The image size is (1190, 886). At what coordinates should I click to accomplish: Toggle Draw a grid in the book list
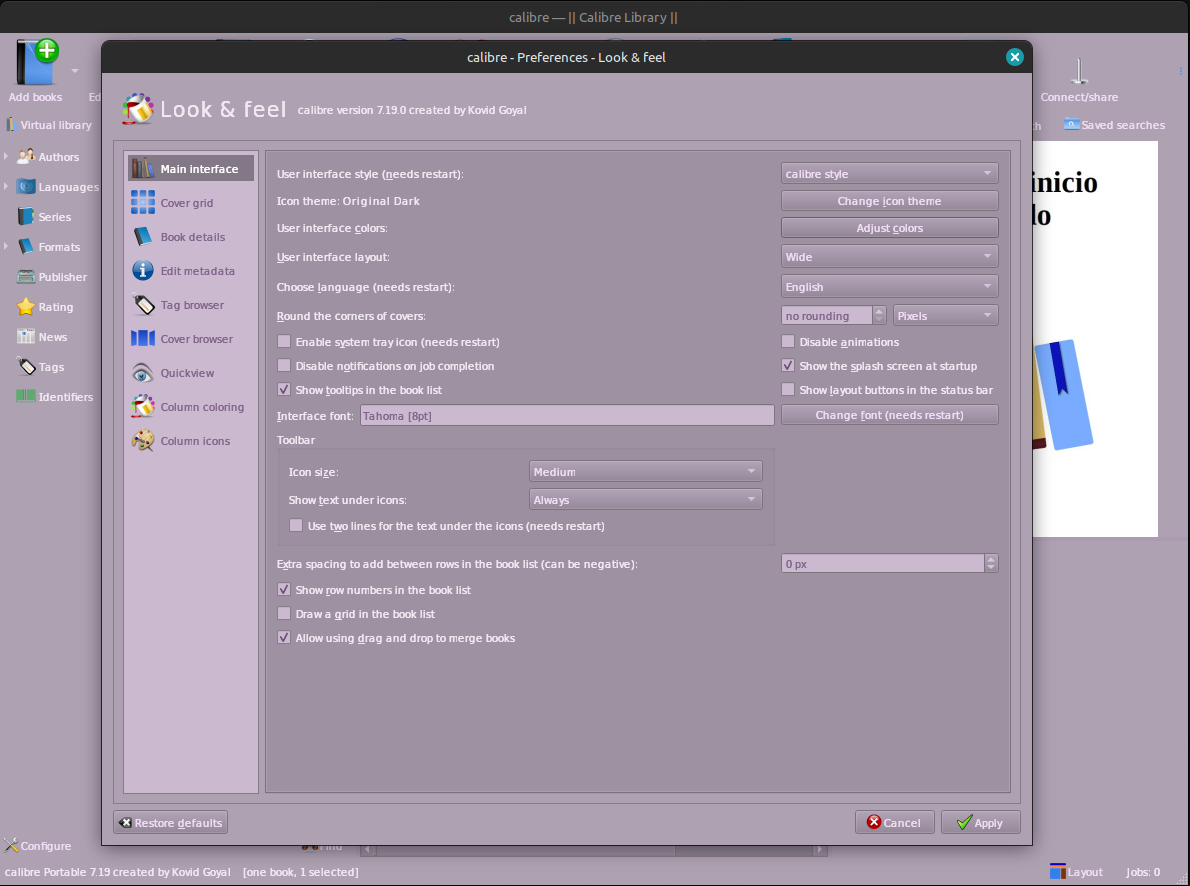pyautogui.click(x=284, y=613)
